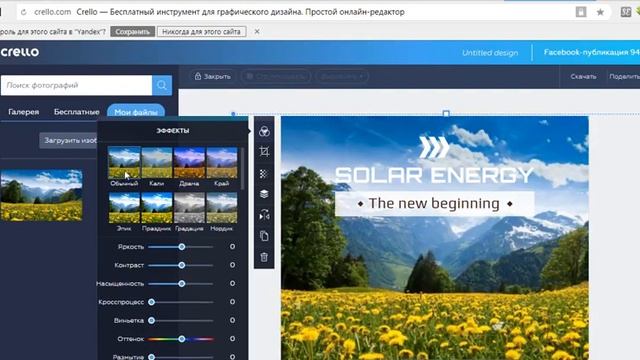Click the Яркость slider handle
Viewport: 640px width, 360px height.
(182, 247)
